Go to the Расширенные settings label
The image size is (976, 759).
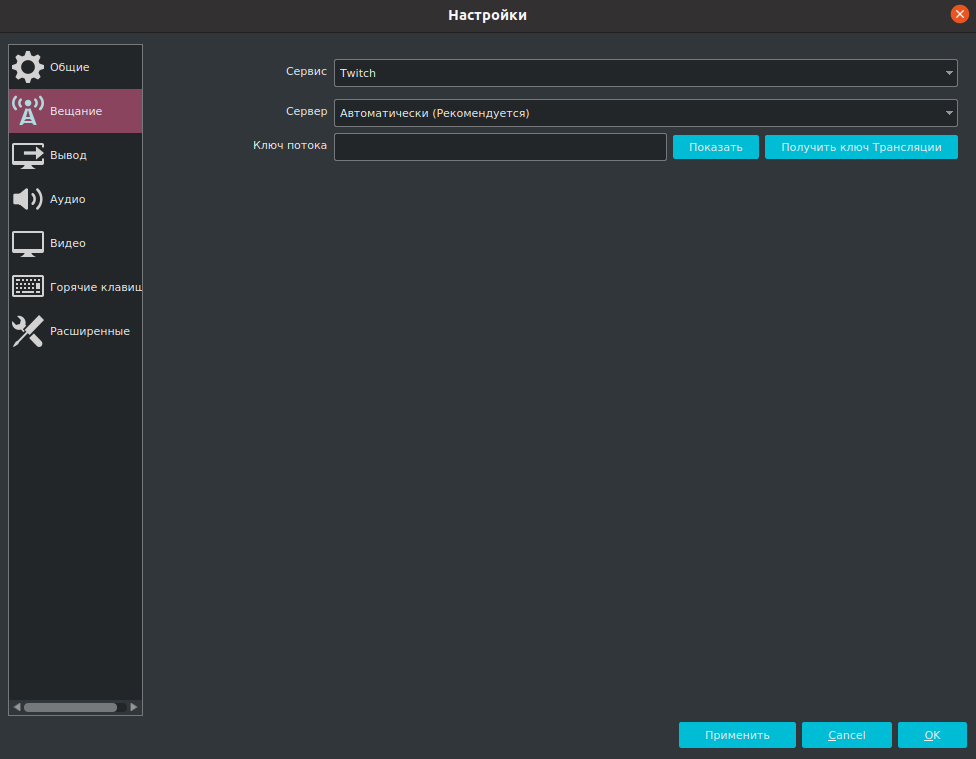click(x=90, y=331)
